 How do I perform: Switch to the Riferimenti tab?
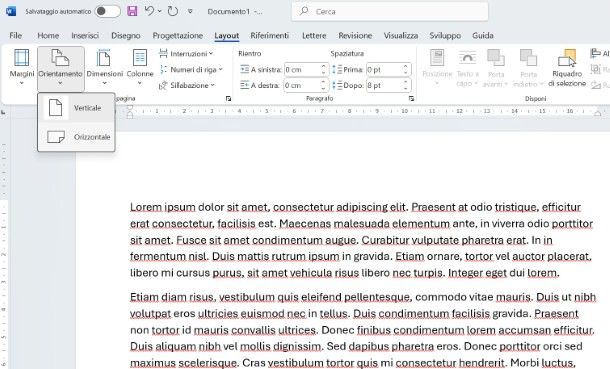[x=270, y=35]
